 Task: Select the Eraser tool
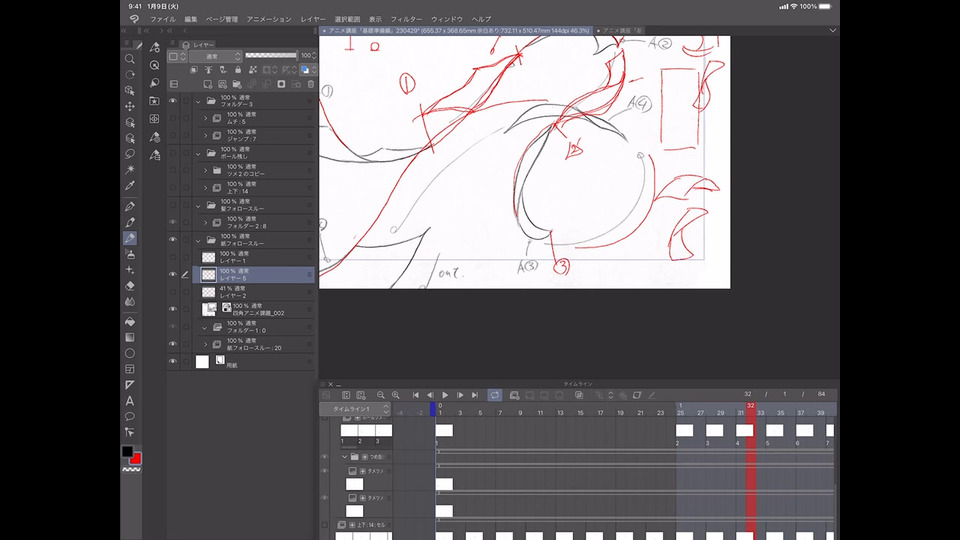[x=130, y=286]
